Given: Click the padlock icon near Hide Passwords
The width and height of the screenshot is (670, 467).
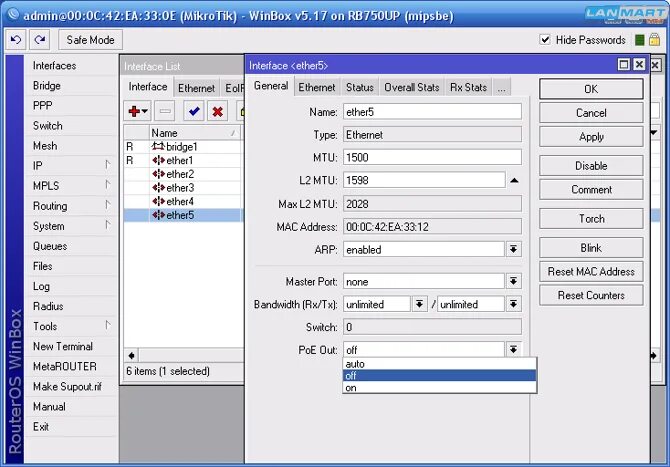Looking at the screenshot, I should (654, 40).
